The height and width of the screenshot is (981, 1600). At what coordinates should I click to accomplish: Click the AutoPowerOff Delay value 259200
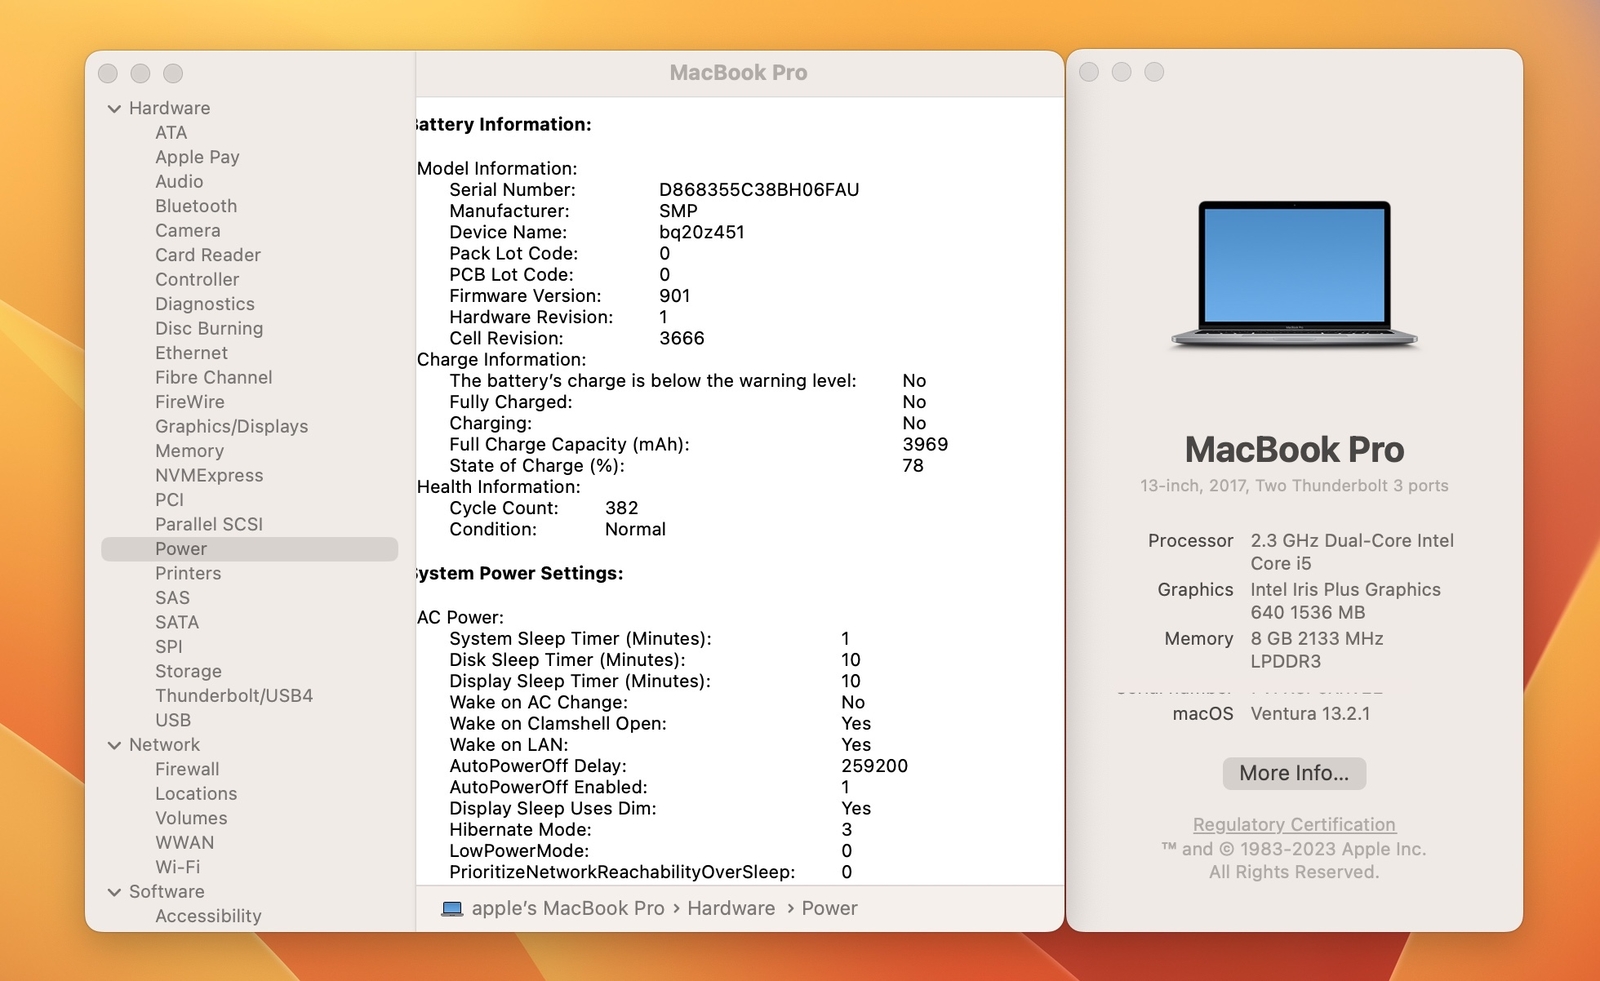[x=875, y=767]
